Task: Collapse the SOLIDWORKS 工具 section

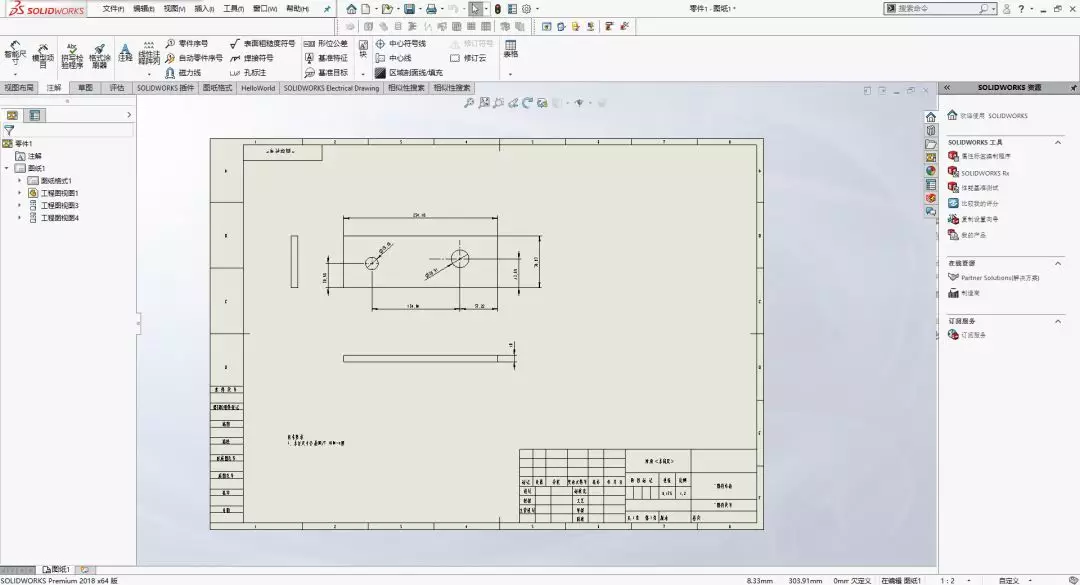Action: [1059, 142]
